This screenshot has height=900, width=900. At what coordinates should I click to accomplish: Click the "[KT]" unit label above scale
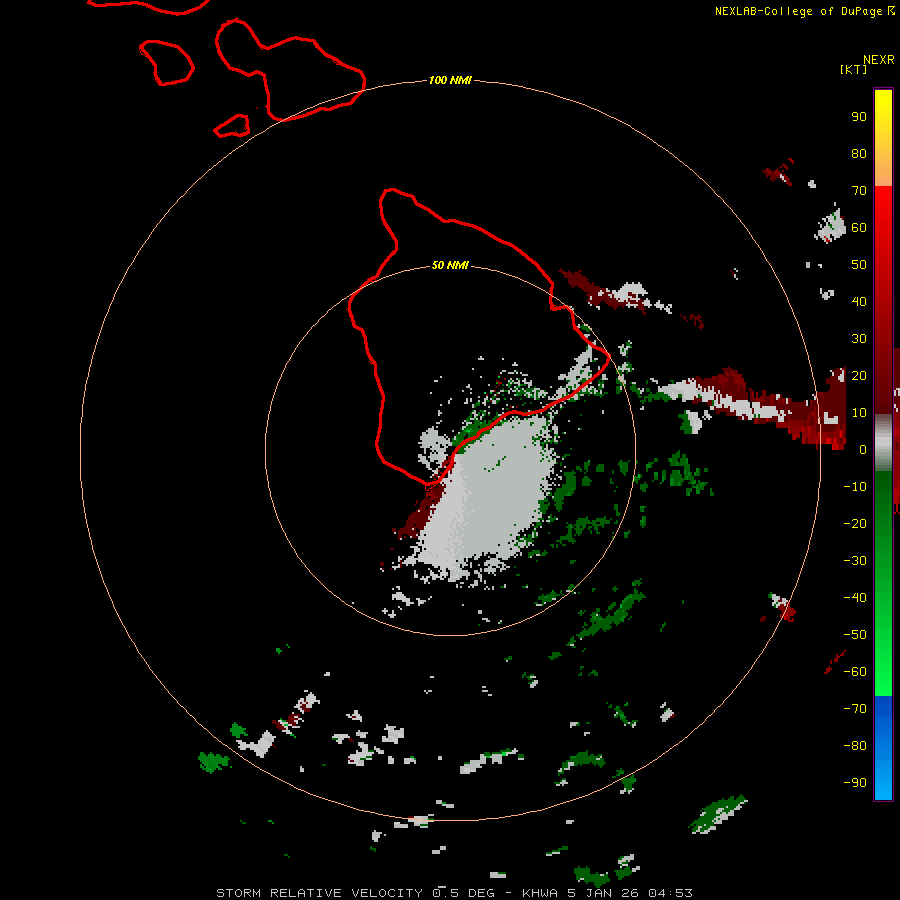click(854, 69)
